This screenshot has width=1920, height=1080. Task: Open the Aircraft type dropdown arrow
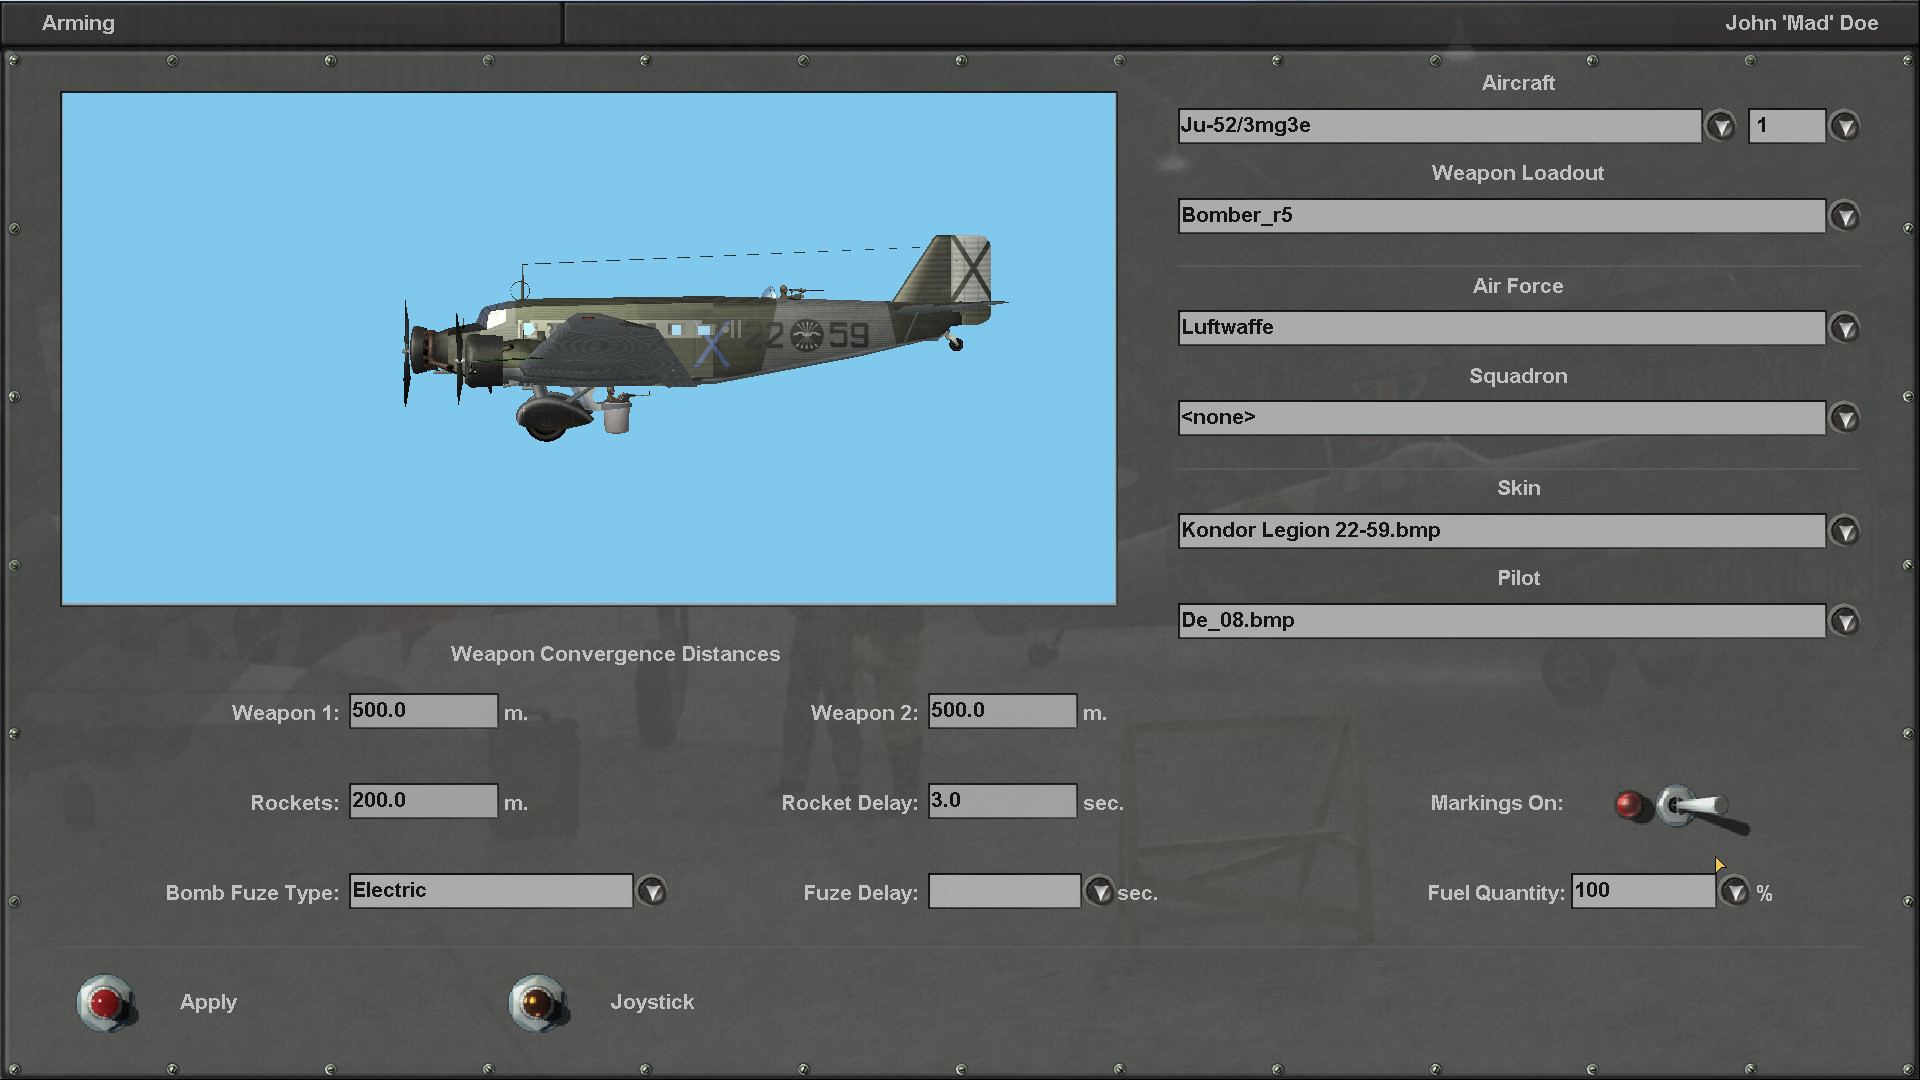pos(1720,126)
